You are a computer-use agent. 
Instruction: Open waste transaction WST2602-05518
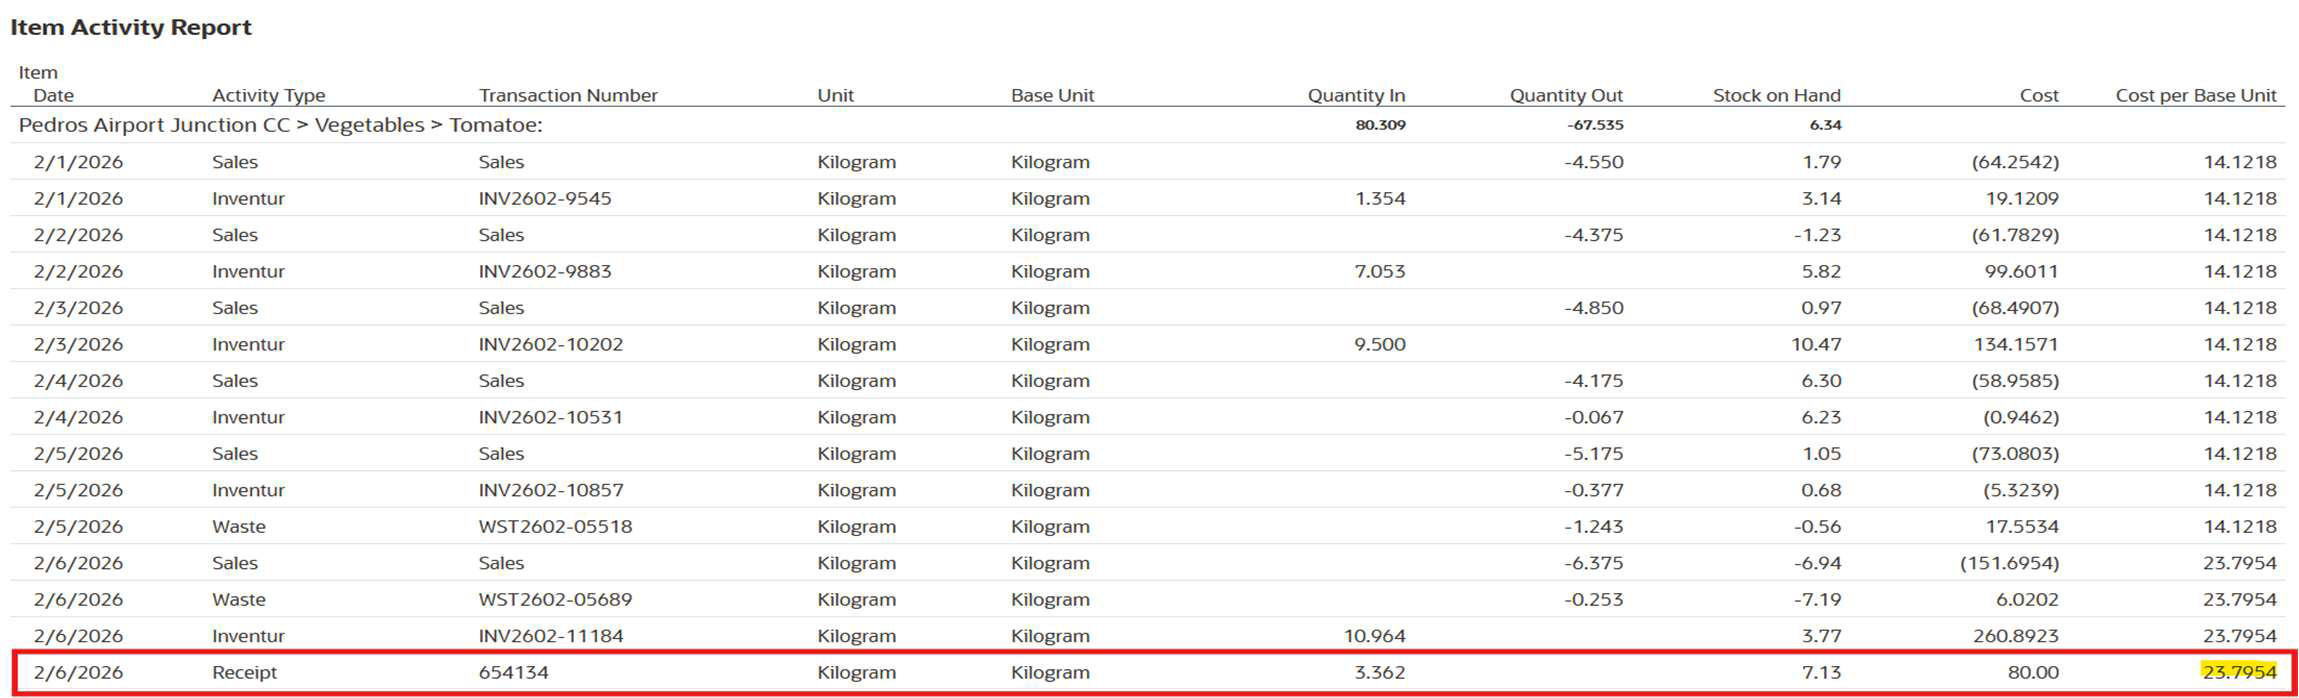pos(555,526)
